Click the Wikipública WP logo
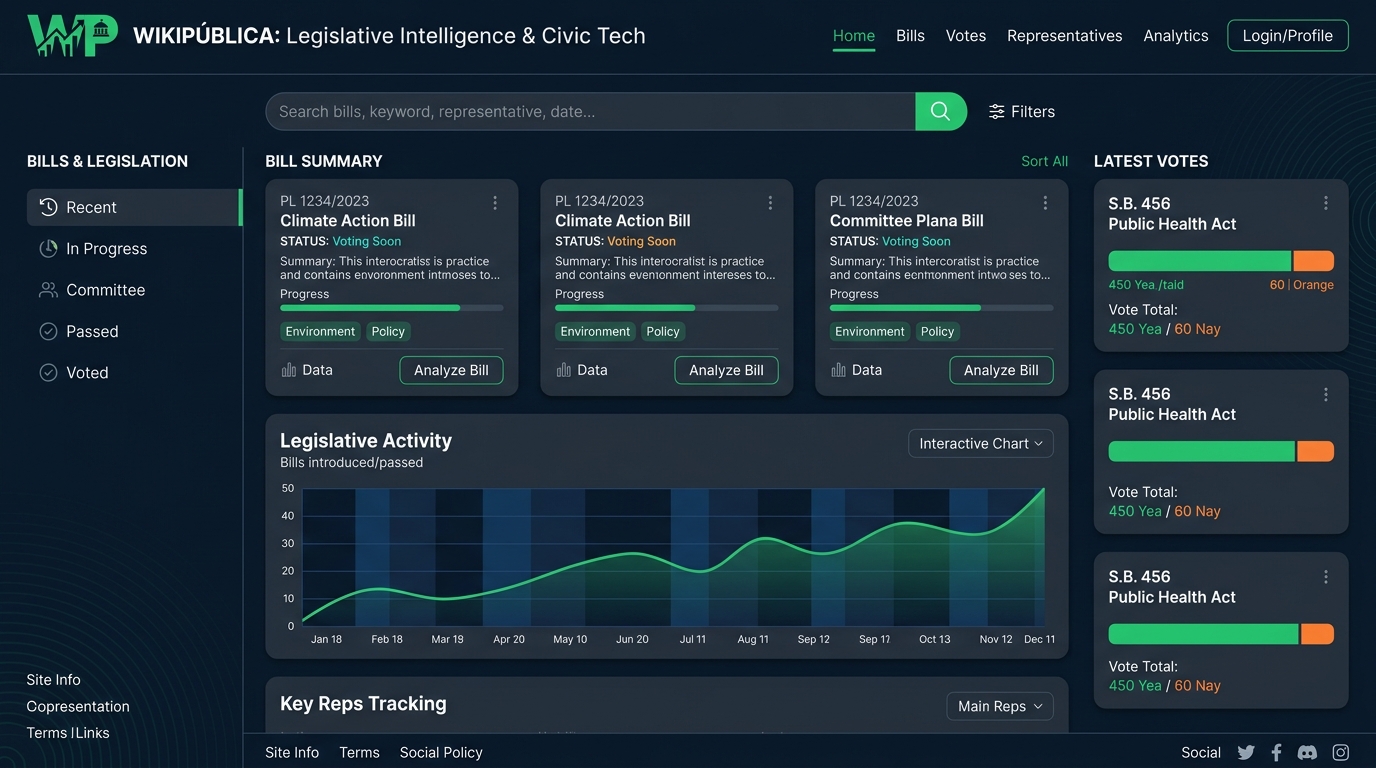The height and width of the screenshot is (768, 1376). (x=72, y=36)
